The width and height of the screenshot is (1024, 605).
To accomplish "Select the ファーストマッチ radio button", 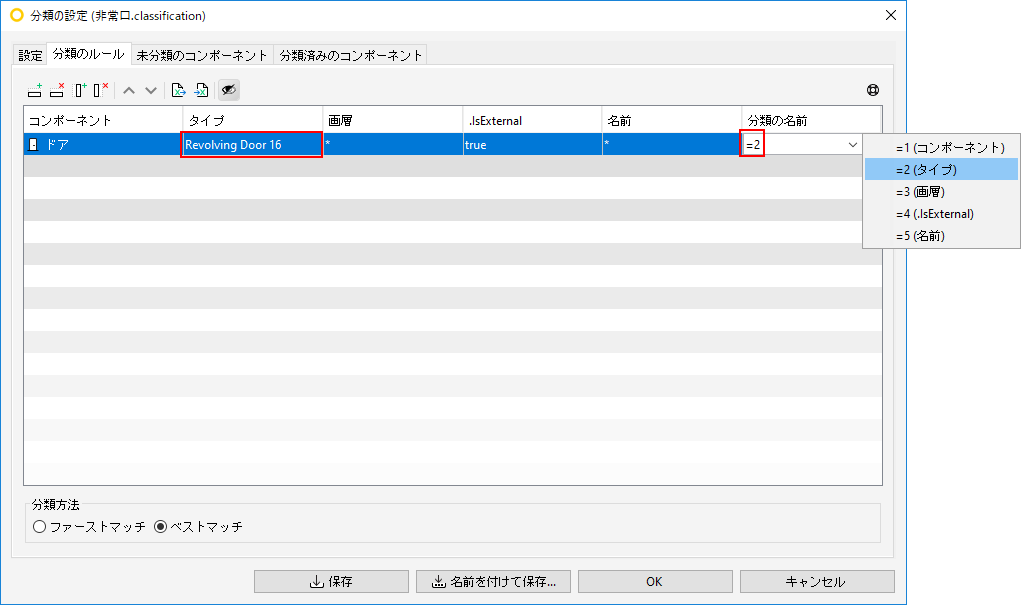I will [x=39, y=527].
